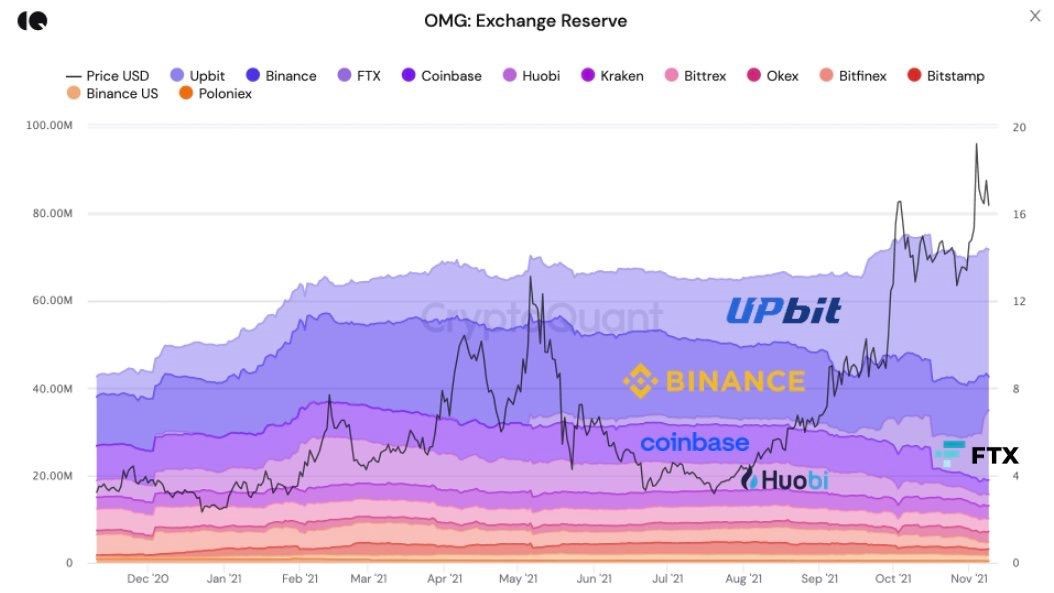Close the chart with the X icon
The height and width of the screenshot is (593, 1054).
[1035, 16]
